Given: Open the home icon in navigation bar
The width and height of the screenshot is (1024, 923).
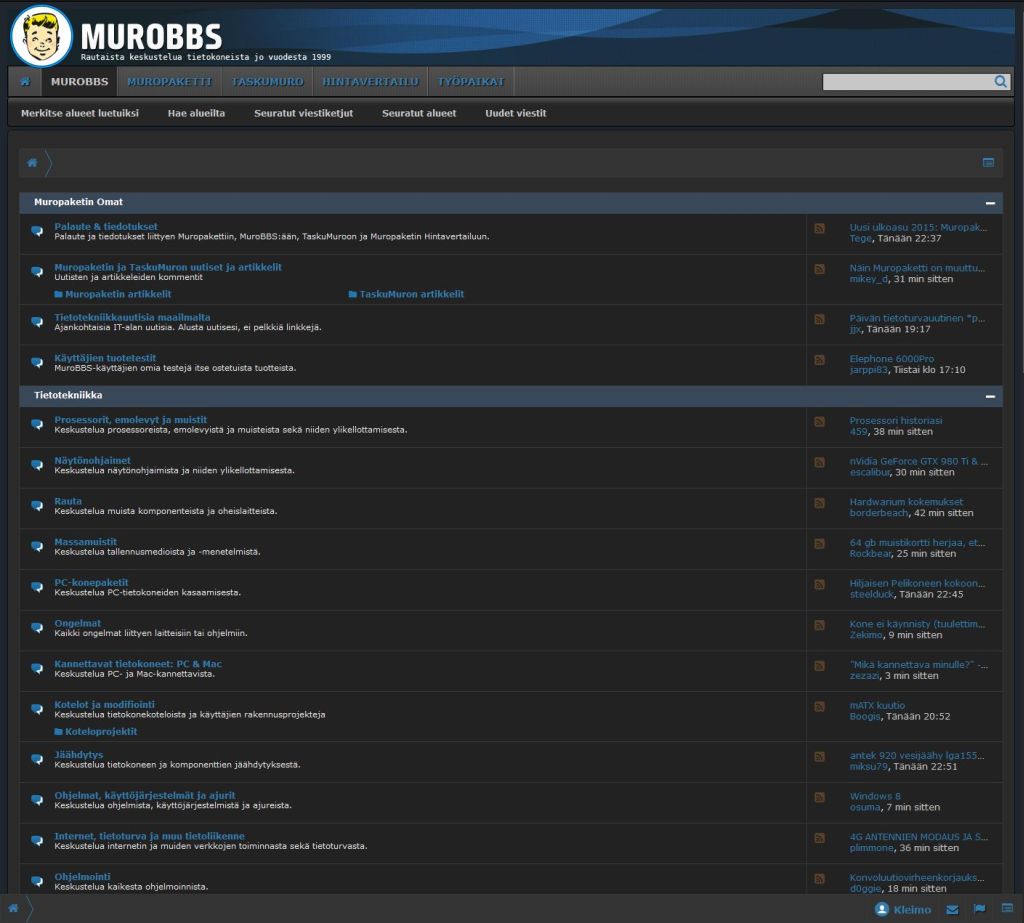Looking at the screenshot, I should [x=25, y=82].
